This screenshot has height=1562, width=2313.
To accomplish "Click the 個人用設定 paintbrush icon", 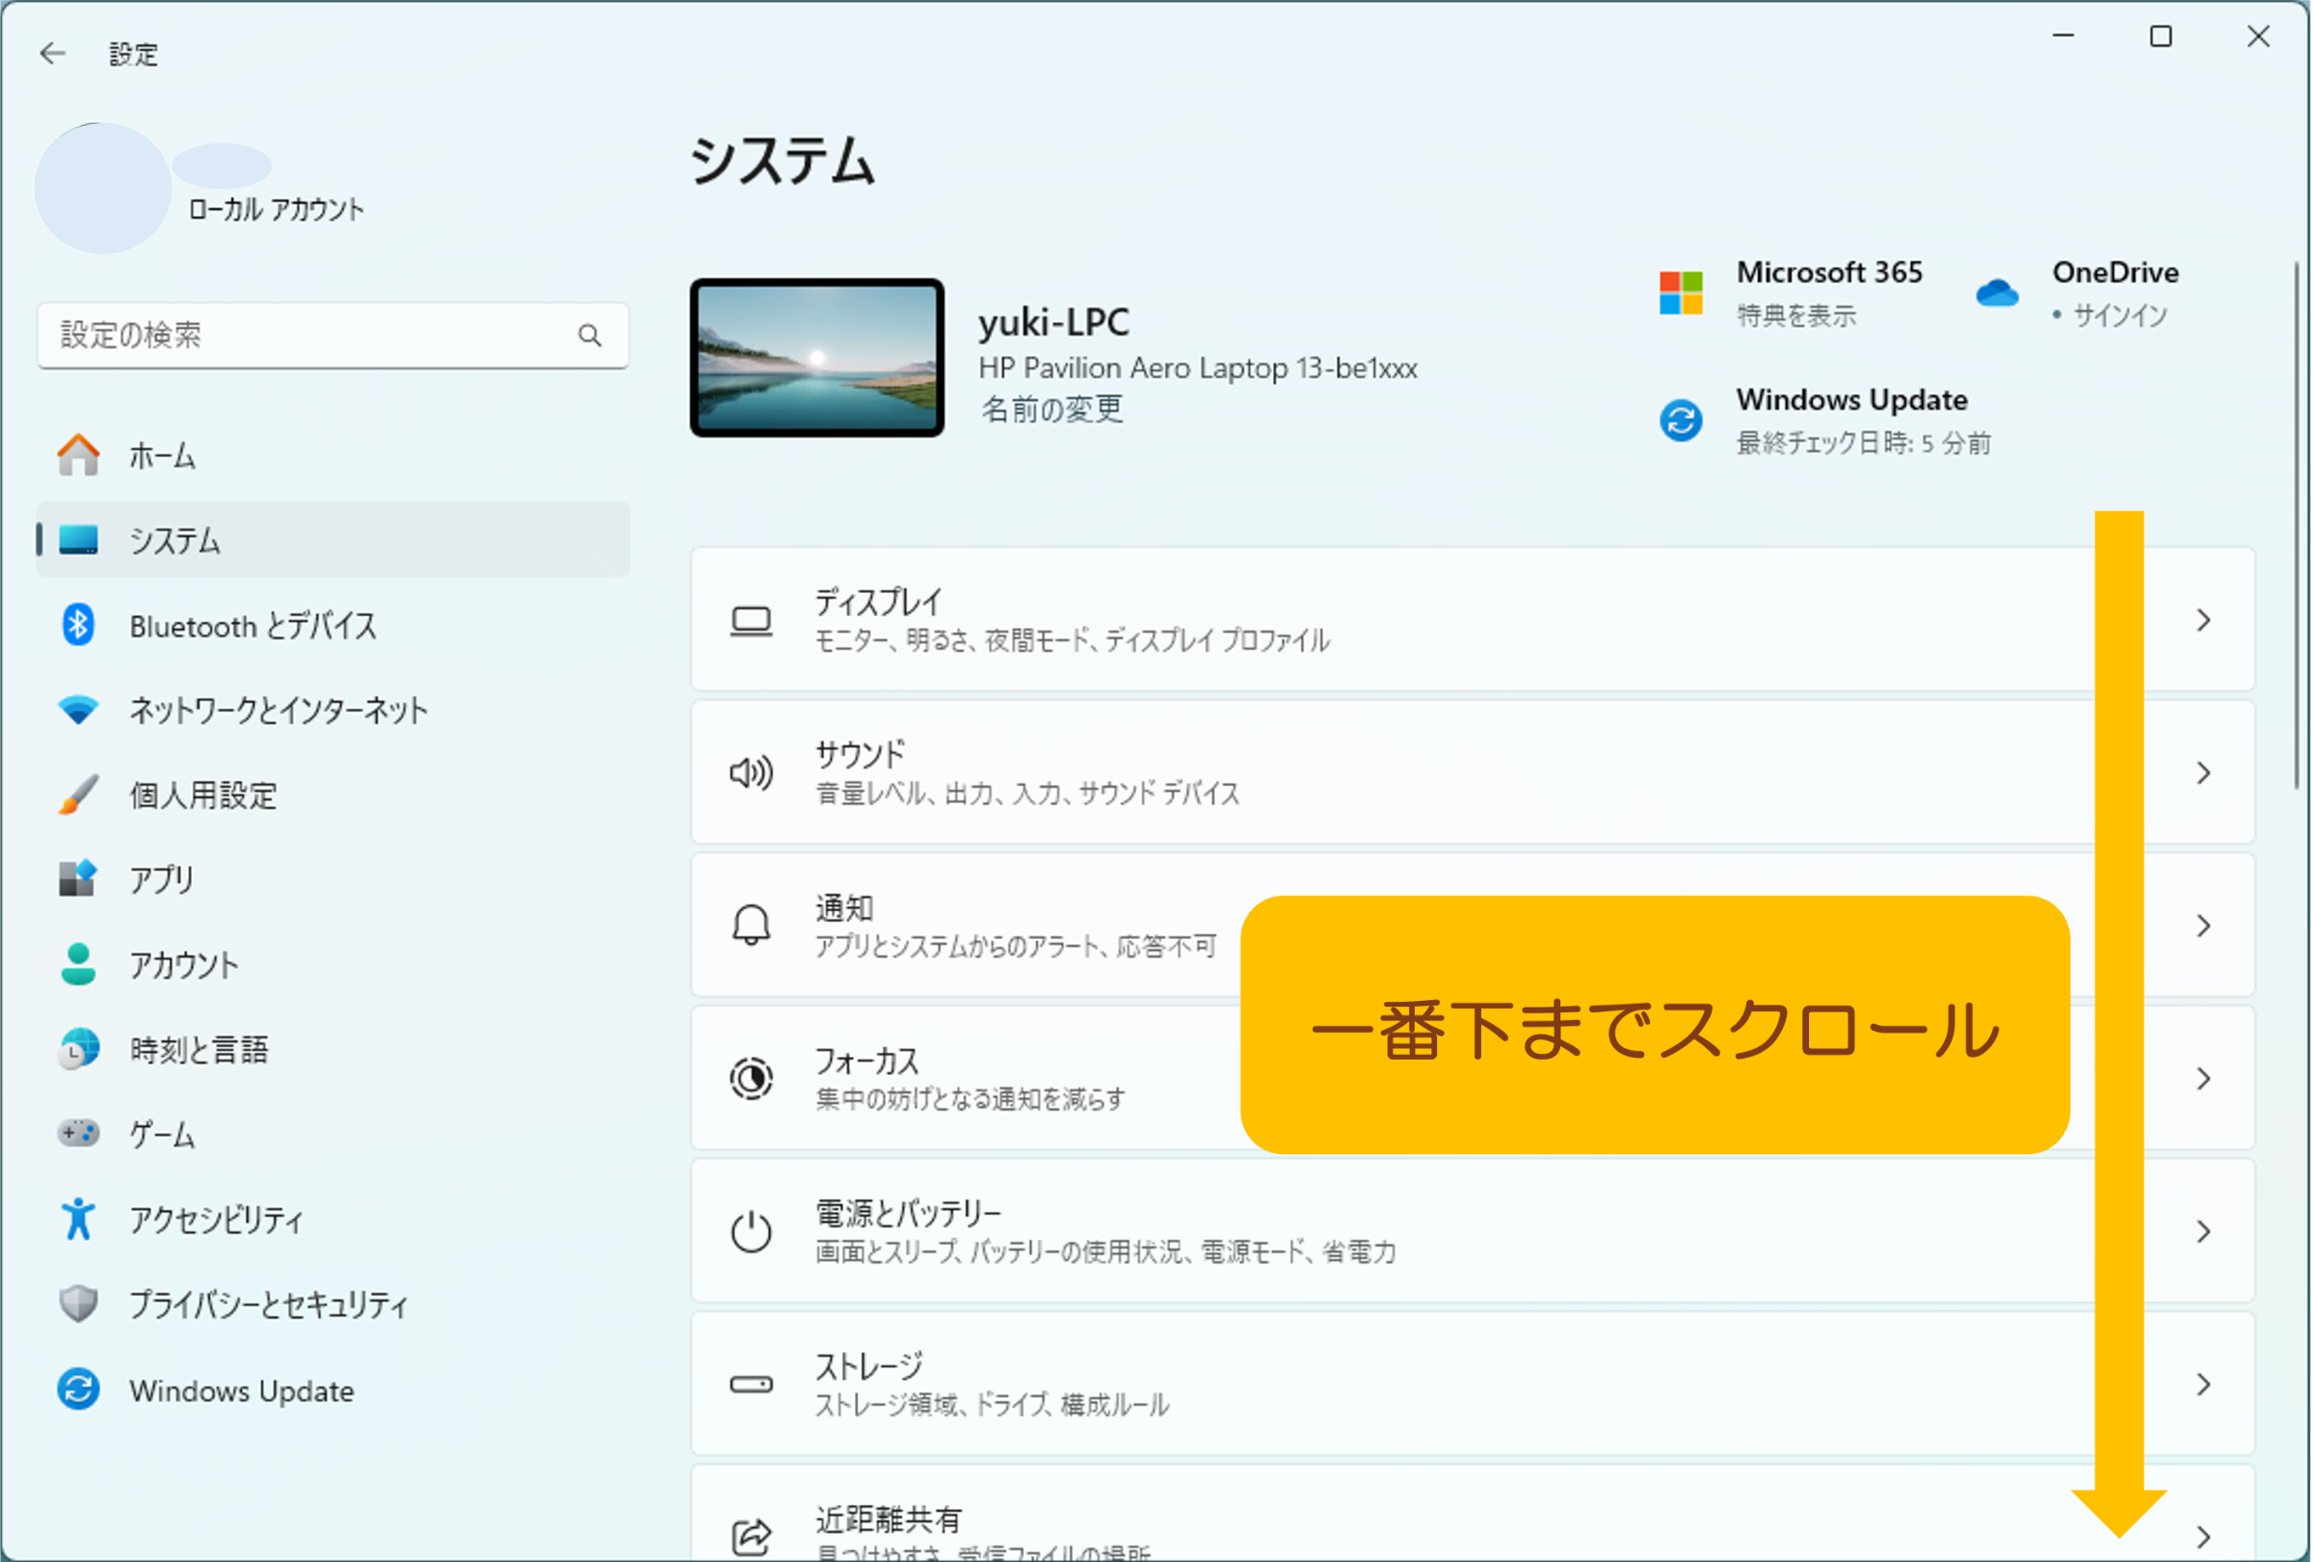I will point(78,796).
